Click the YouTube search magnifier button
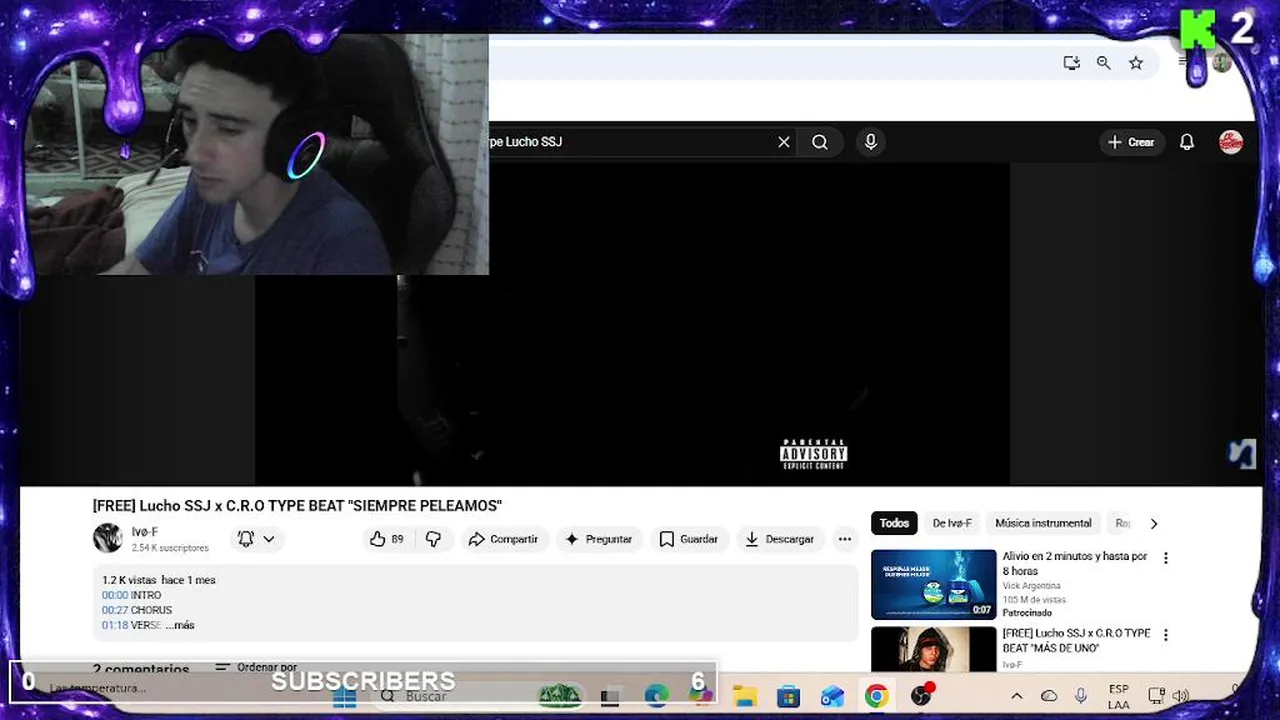1280x720 pixels. tap(820, 142)
